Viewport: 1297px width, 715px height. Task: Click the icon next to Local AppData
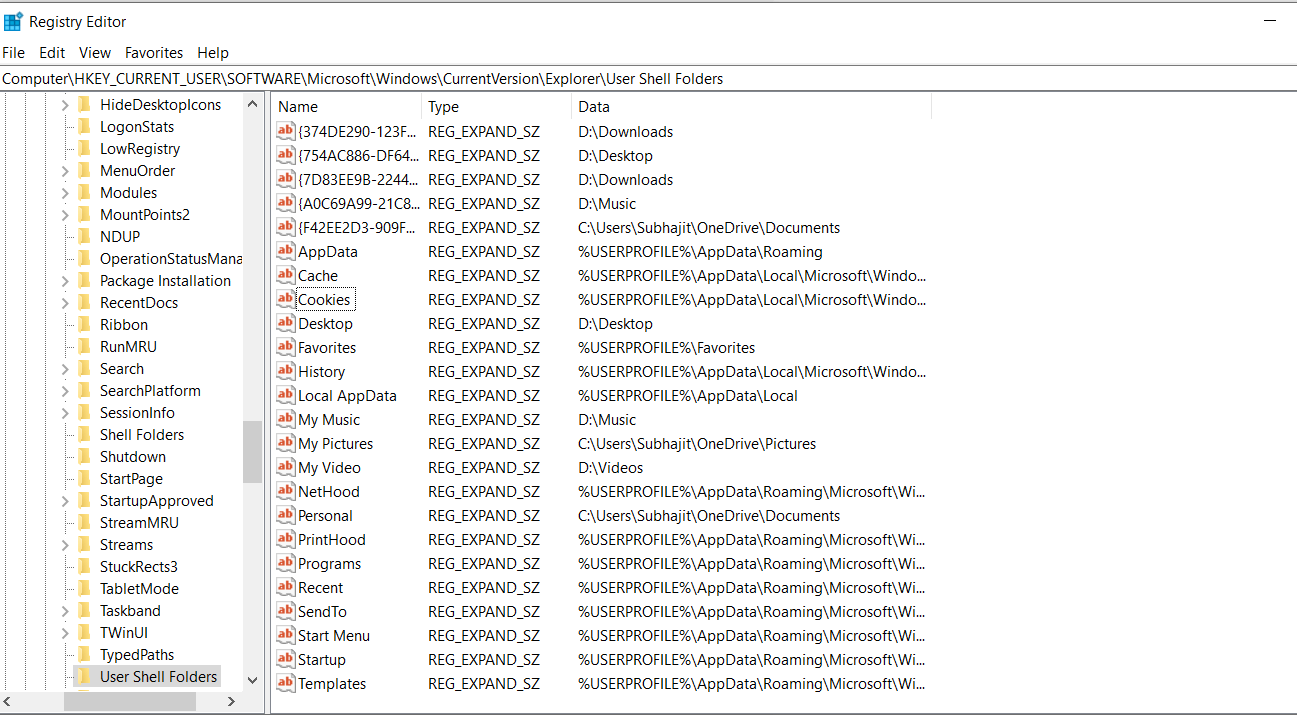click(286, 396)
